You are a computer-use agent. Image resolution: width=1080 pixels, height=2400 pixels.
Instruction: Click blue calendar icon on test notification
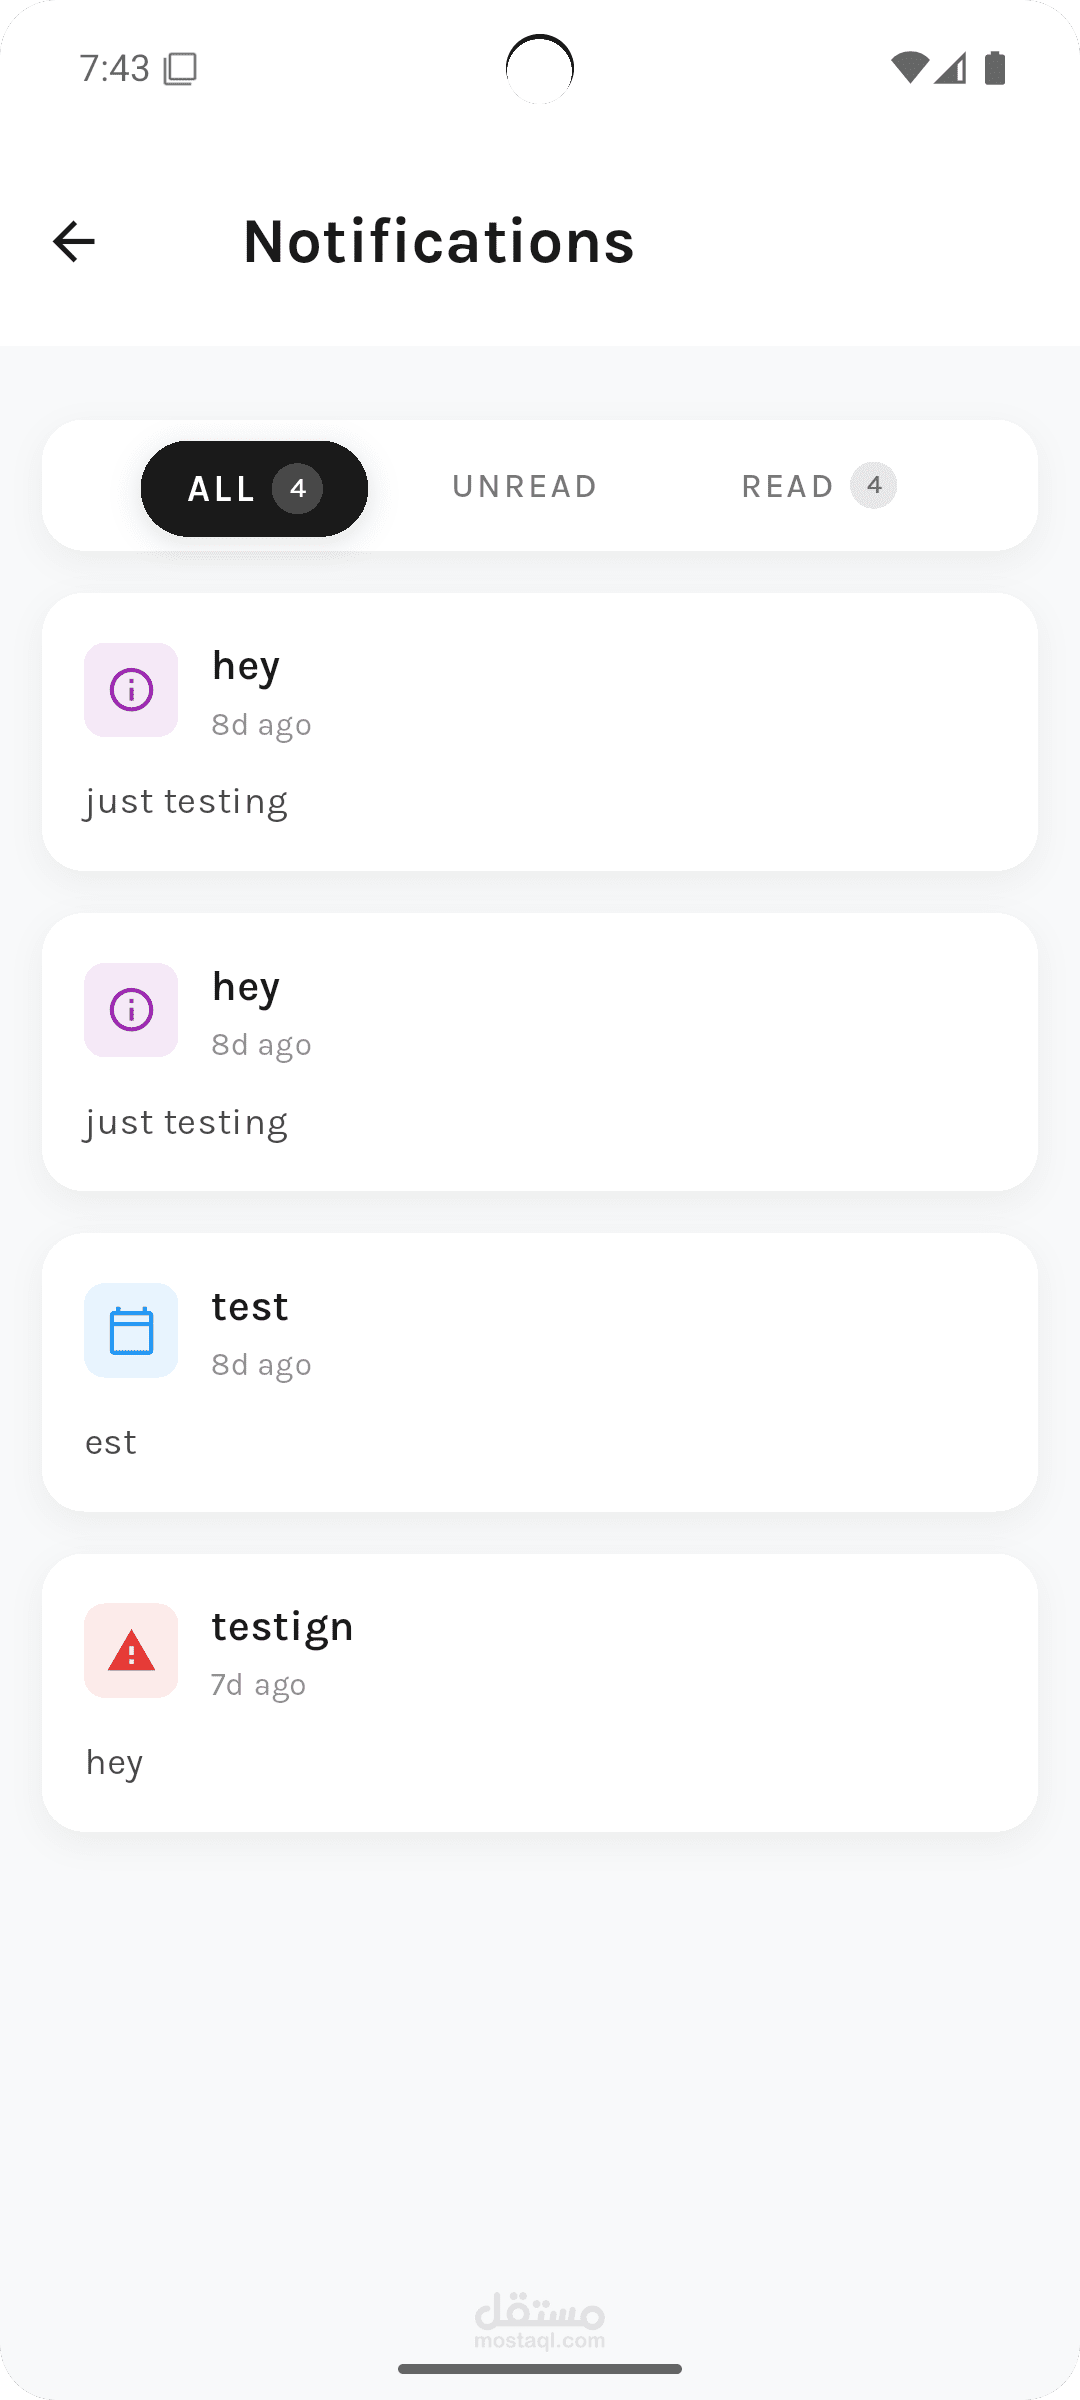131,1331
